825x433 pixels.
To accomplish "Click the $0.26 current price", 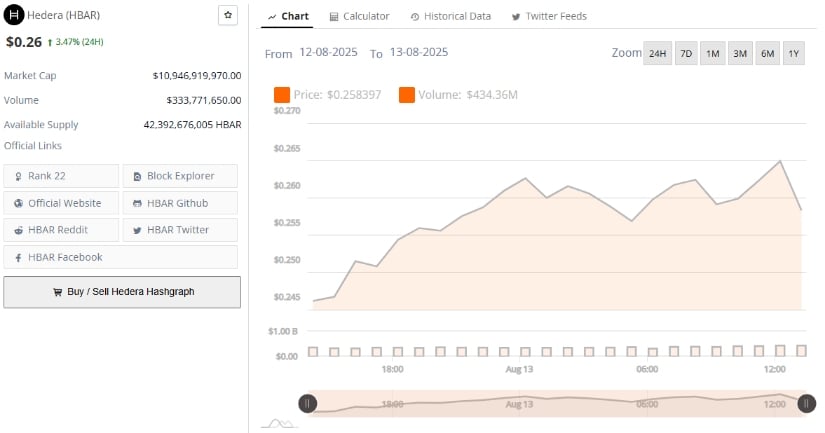I will click(x=24, y=42).
